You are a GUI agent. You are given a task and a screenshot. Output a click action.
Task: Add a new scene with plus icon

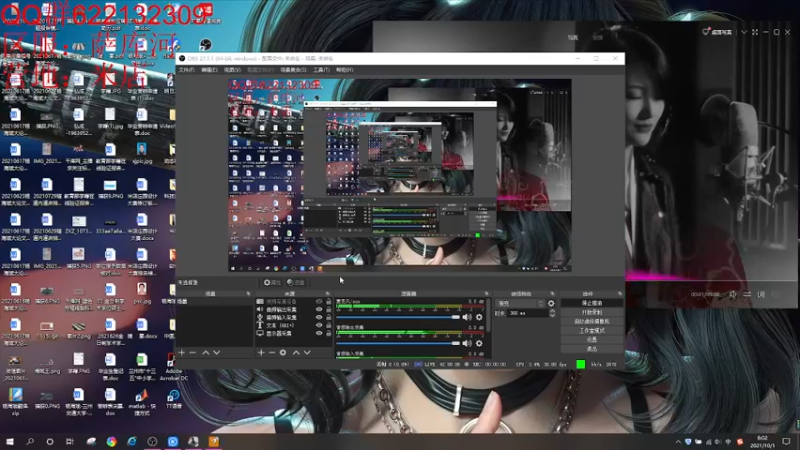point(182,353)
